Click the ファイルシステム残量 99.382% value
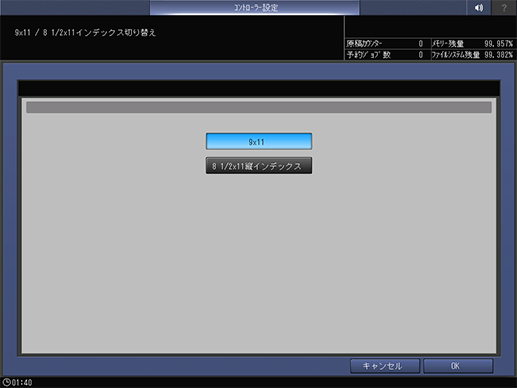Viewport: 517px width, 388px height. pyautogui.click(x=499, y=55)
